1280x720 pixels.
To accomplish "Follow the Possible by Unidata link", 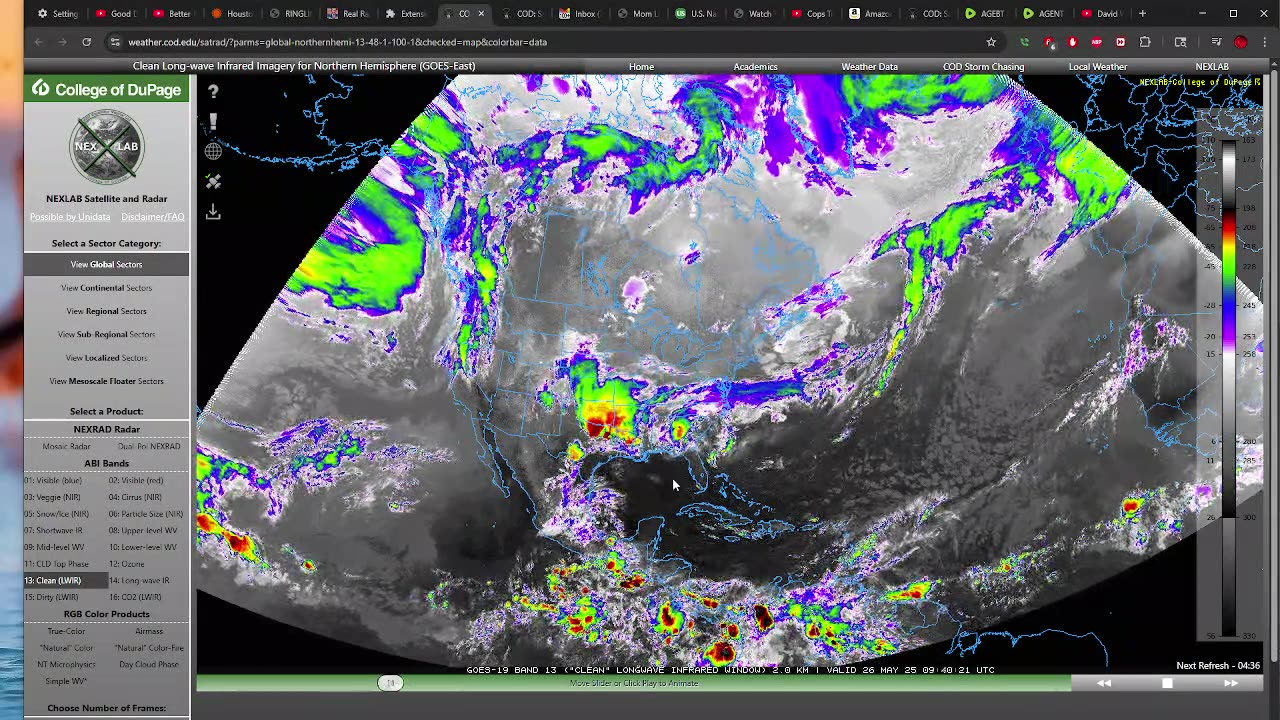I will point(69,217).
